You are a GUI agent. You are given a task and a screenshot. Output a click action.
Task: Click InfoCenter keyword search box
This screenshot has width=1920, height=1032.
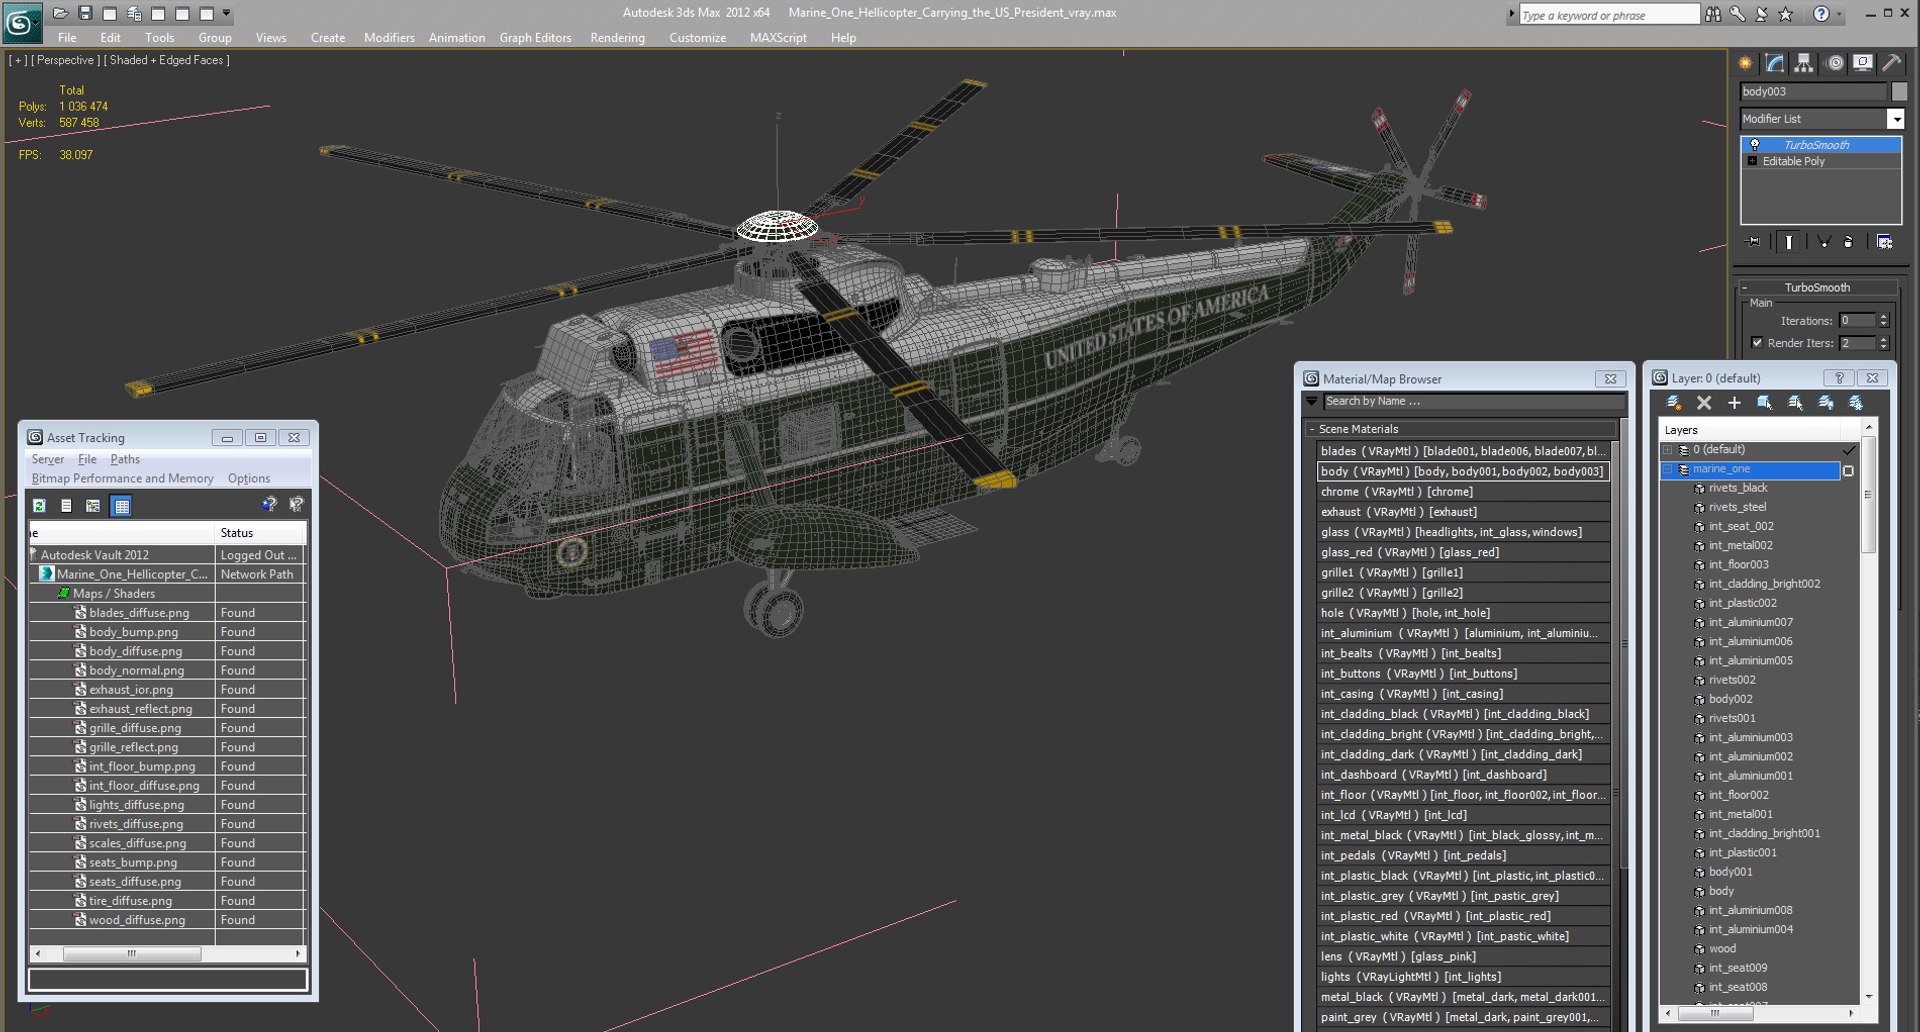[1608, 15]
